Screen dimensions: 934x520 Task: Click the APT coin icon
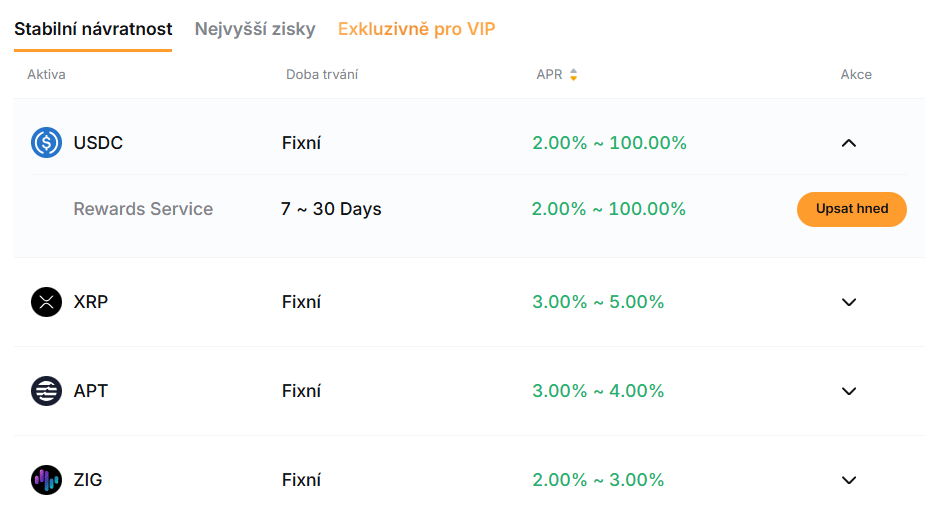[46, 391]
